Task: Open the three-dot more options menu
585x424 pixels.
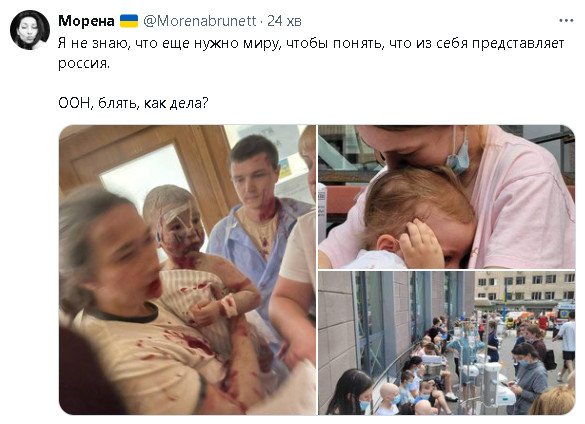Action: (566, 21)
